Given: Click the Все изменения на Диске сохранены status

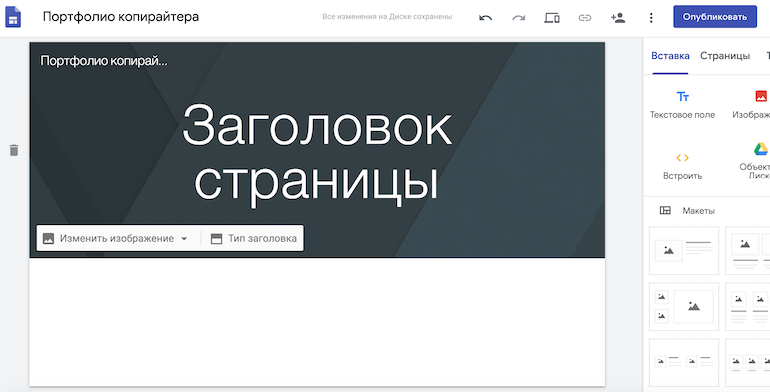Looking at the screenshot, I should point(387,17).
